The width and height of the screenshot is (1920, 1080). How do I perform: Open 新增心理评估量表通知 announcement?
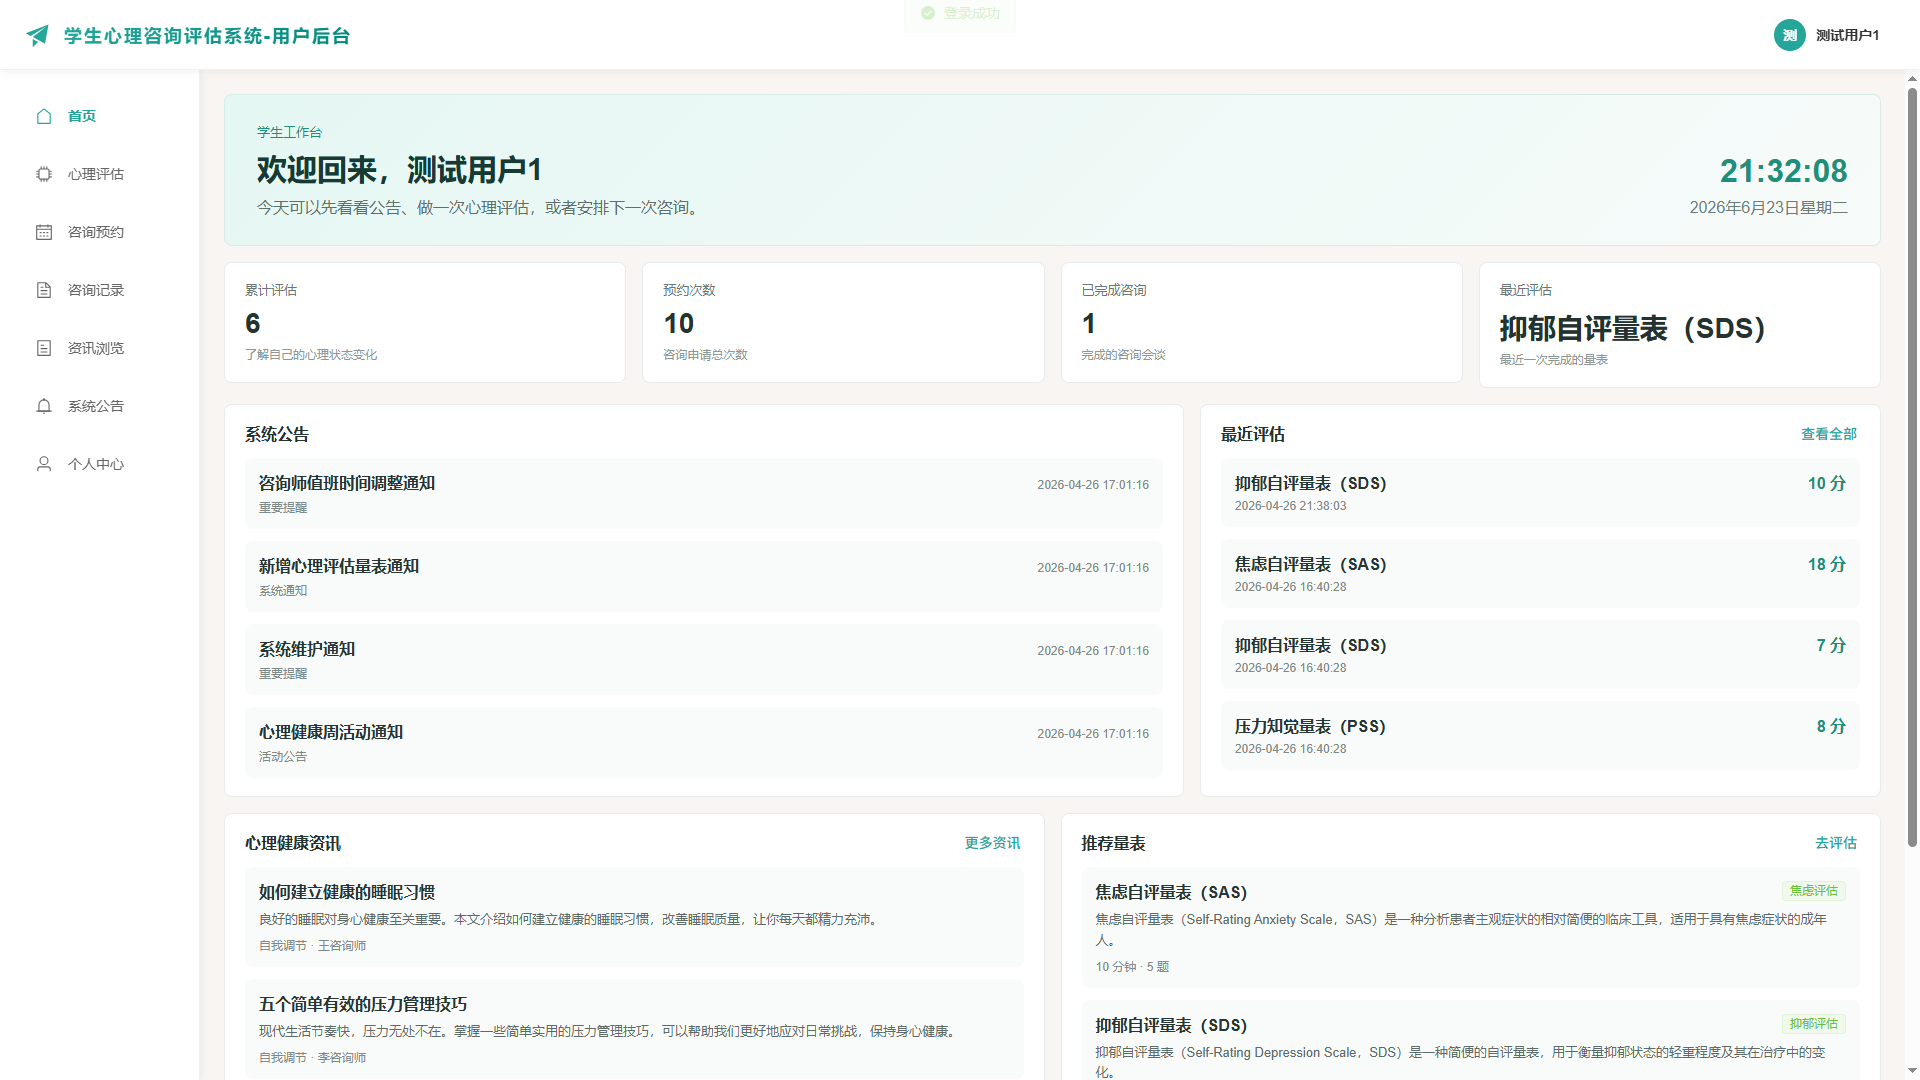coord(704,577)
